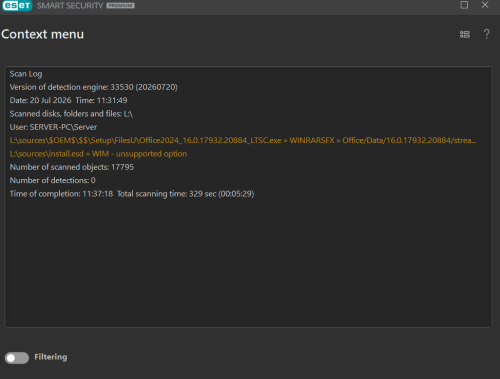Click the PREMIUM badge next to Smart Security

tap(120, 6)
